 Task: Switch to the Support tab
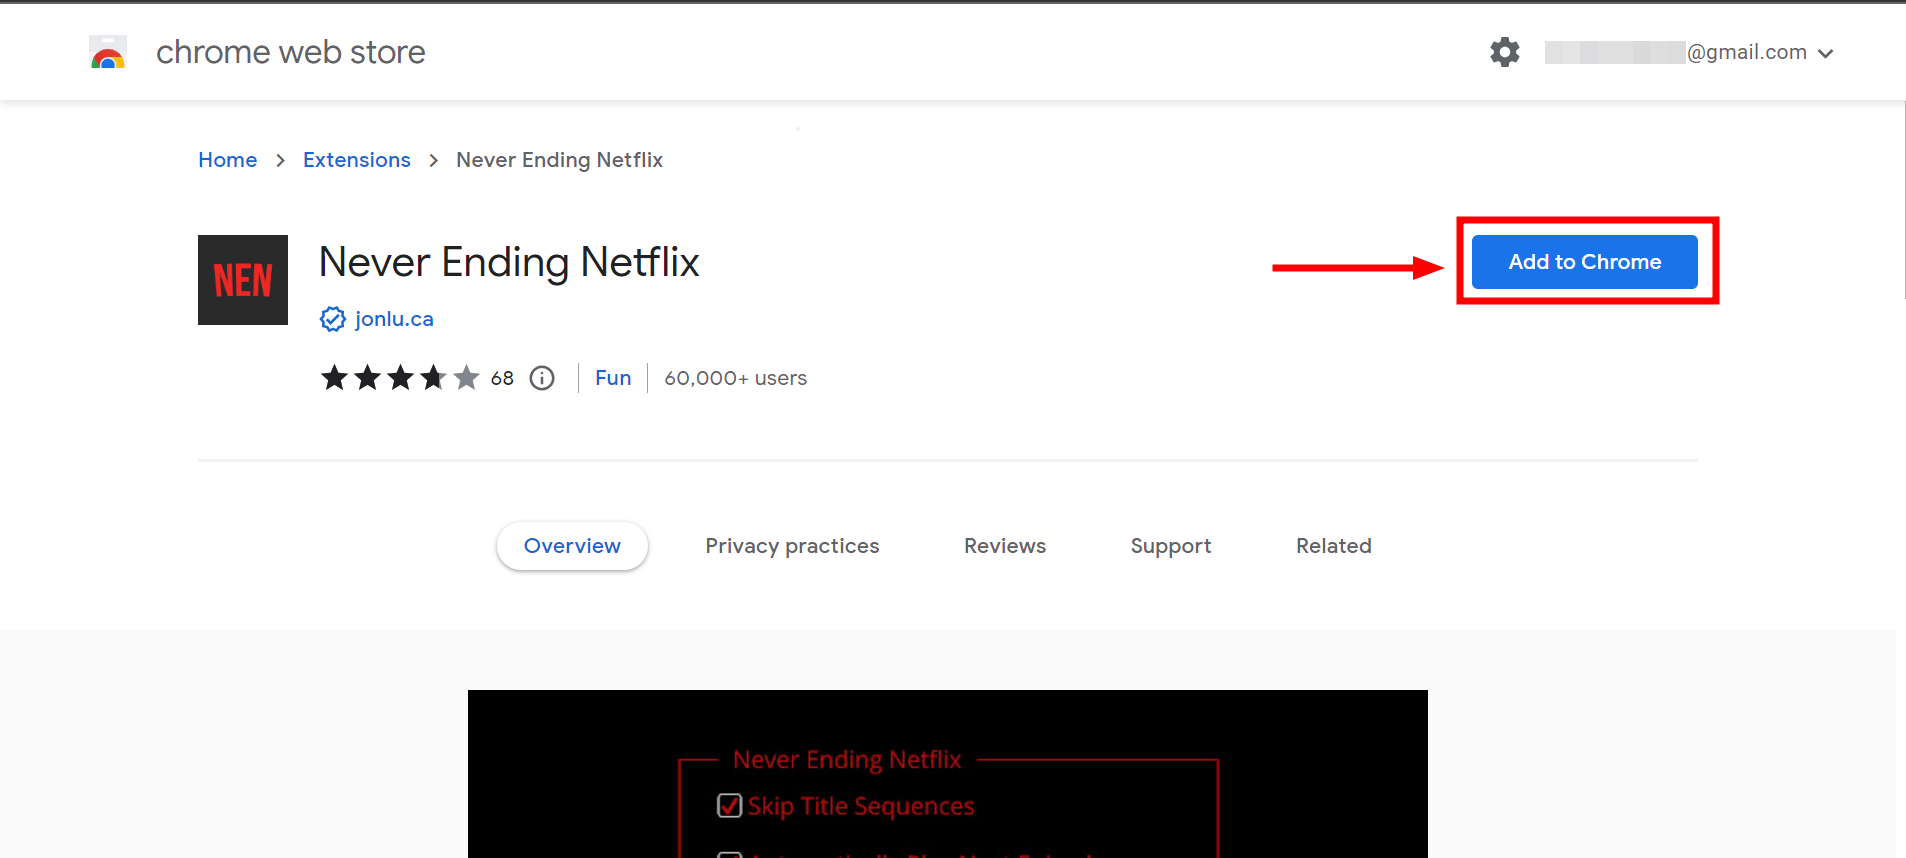coord(1170,546)
